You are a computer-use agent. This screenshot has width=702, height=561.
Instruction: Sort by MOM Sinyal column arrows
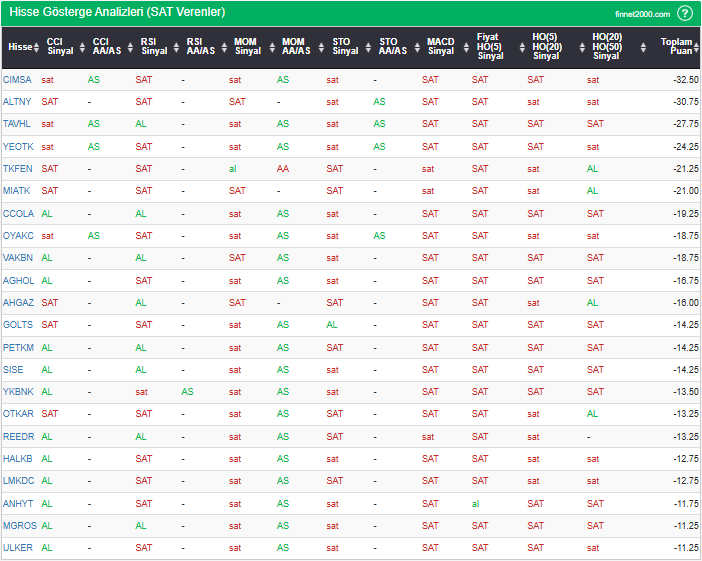(x=272, y=47)
